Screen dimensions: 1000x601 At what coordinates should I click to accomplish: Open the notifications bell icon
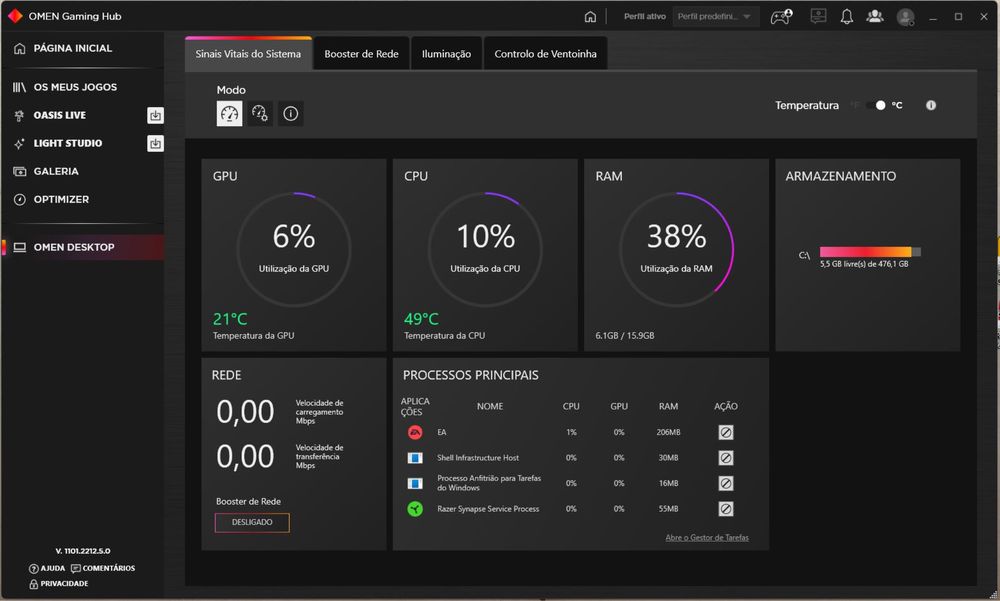(846, 17)
